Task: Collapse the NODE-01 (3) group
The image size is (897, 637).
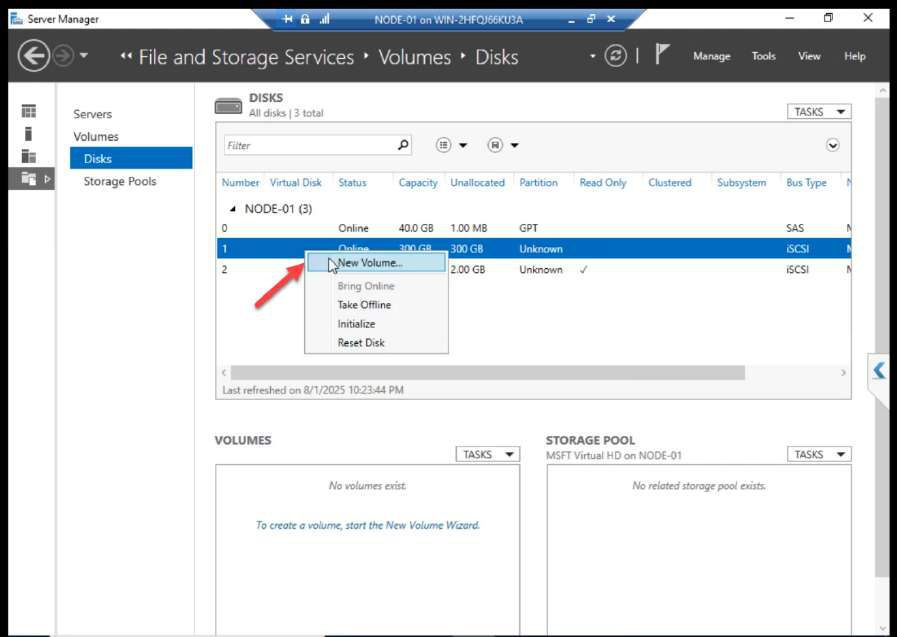Action: click(232, 209)
